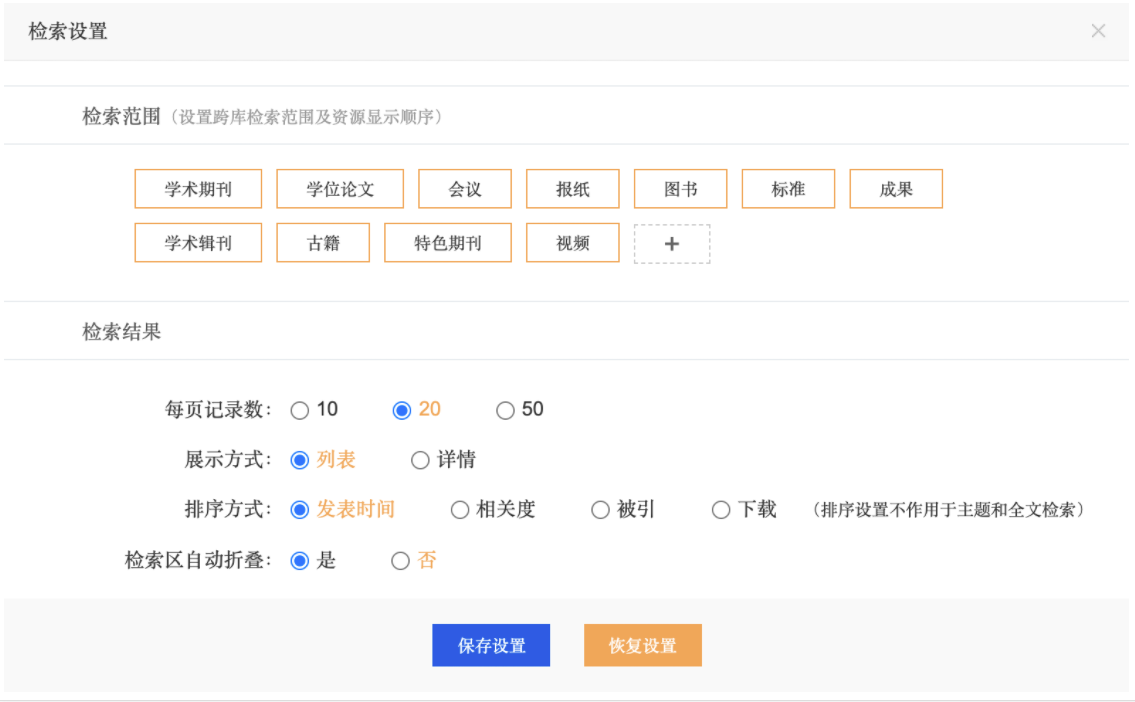Toggle the 成果 search scope
This screenshot has width=1135, height=702.
896,188
